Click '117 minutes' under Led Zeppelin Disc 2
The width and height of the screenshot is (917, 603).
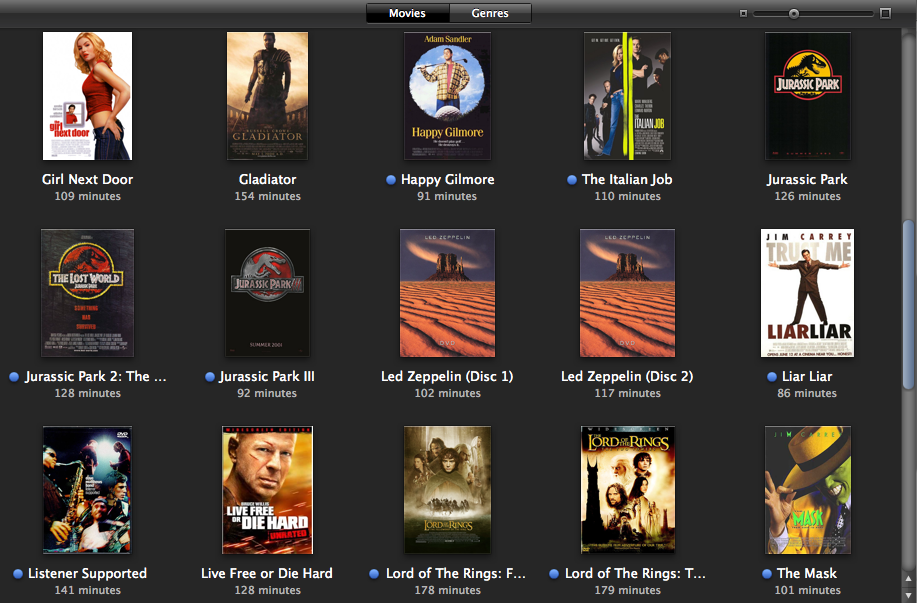pos(628,394)
